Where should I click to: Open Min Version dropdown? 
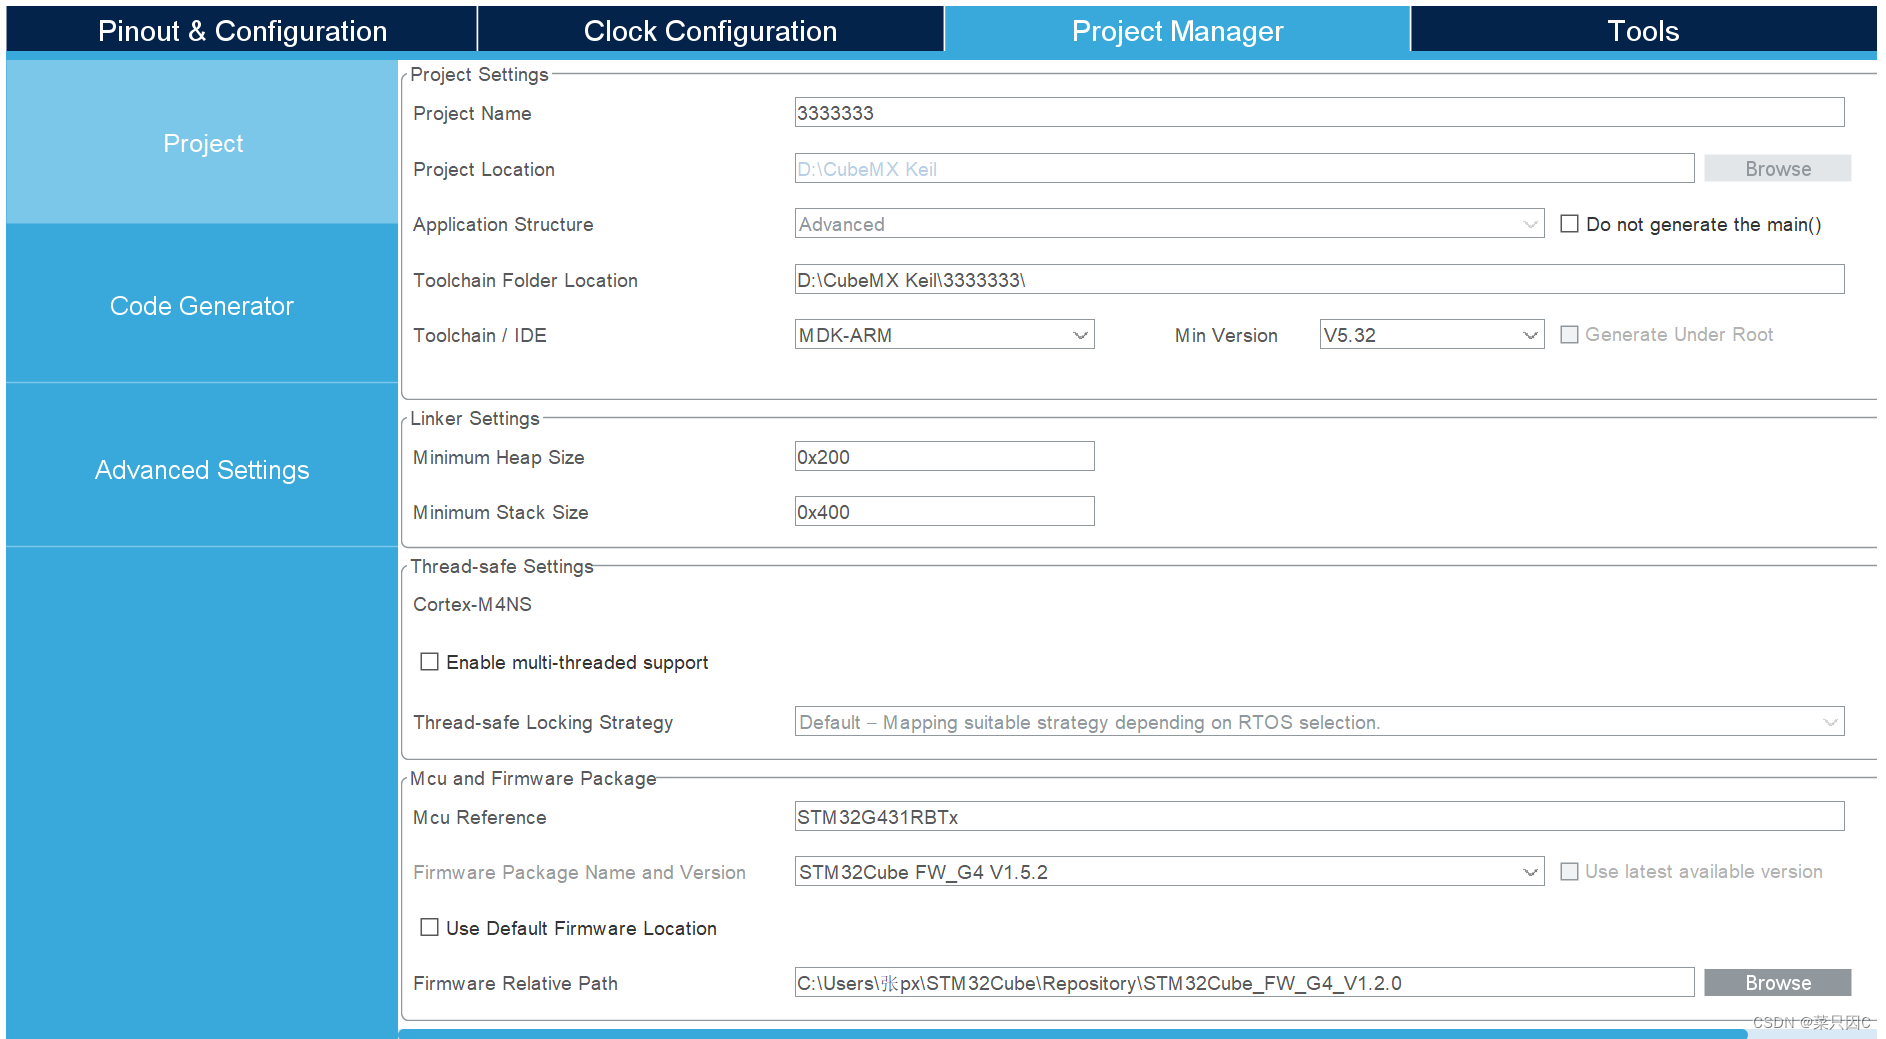[x=1431, y=334]
